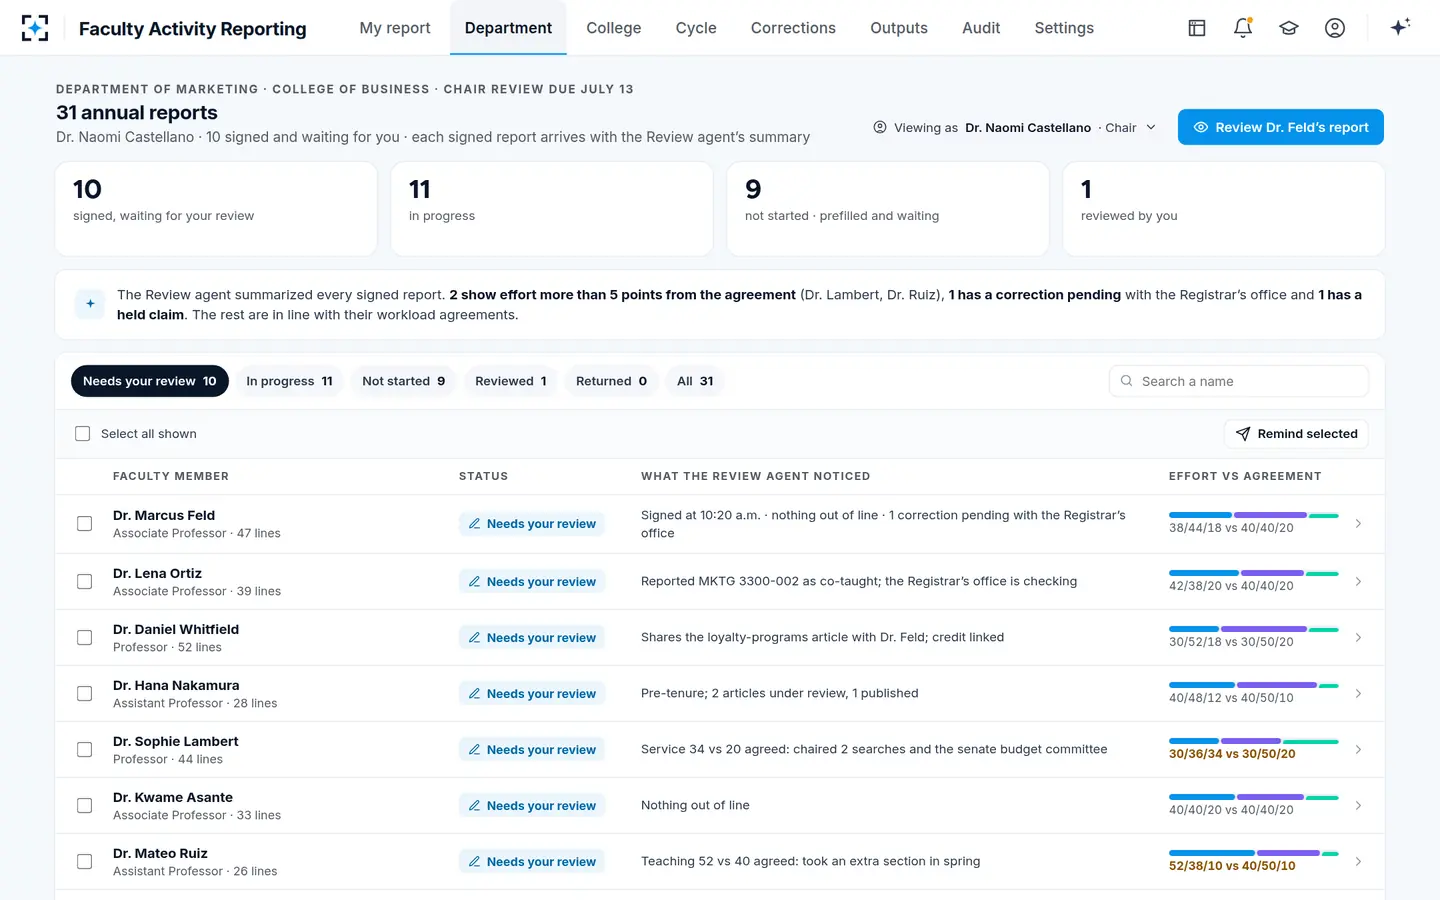1440x900 pixels.
Task: Expand Dr. Mateo Ruiz row chevron
Action: pyautogui.click(x=1358, y=862)
